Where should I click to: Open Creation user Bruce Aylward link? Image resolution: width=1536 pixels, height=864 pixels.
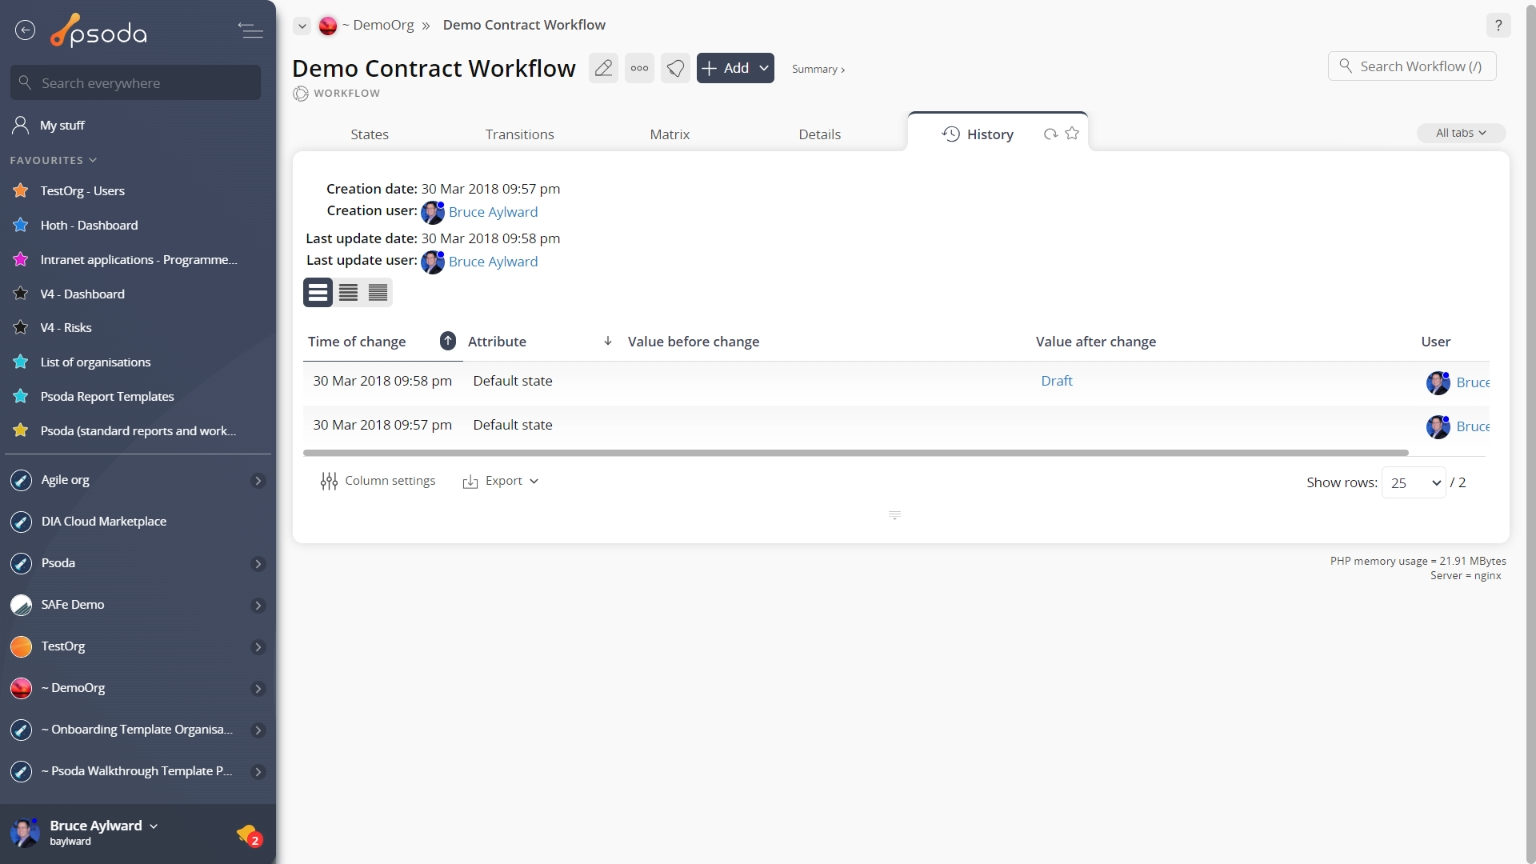[x=493, y=212]
